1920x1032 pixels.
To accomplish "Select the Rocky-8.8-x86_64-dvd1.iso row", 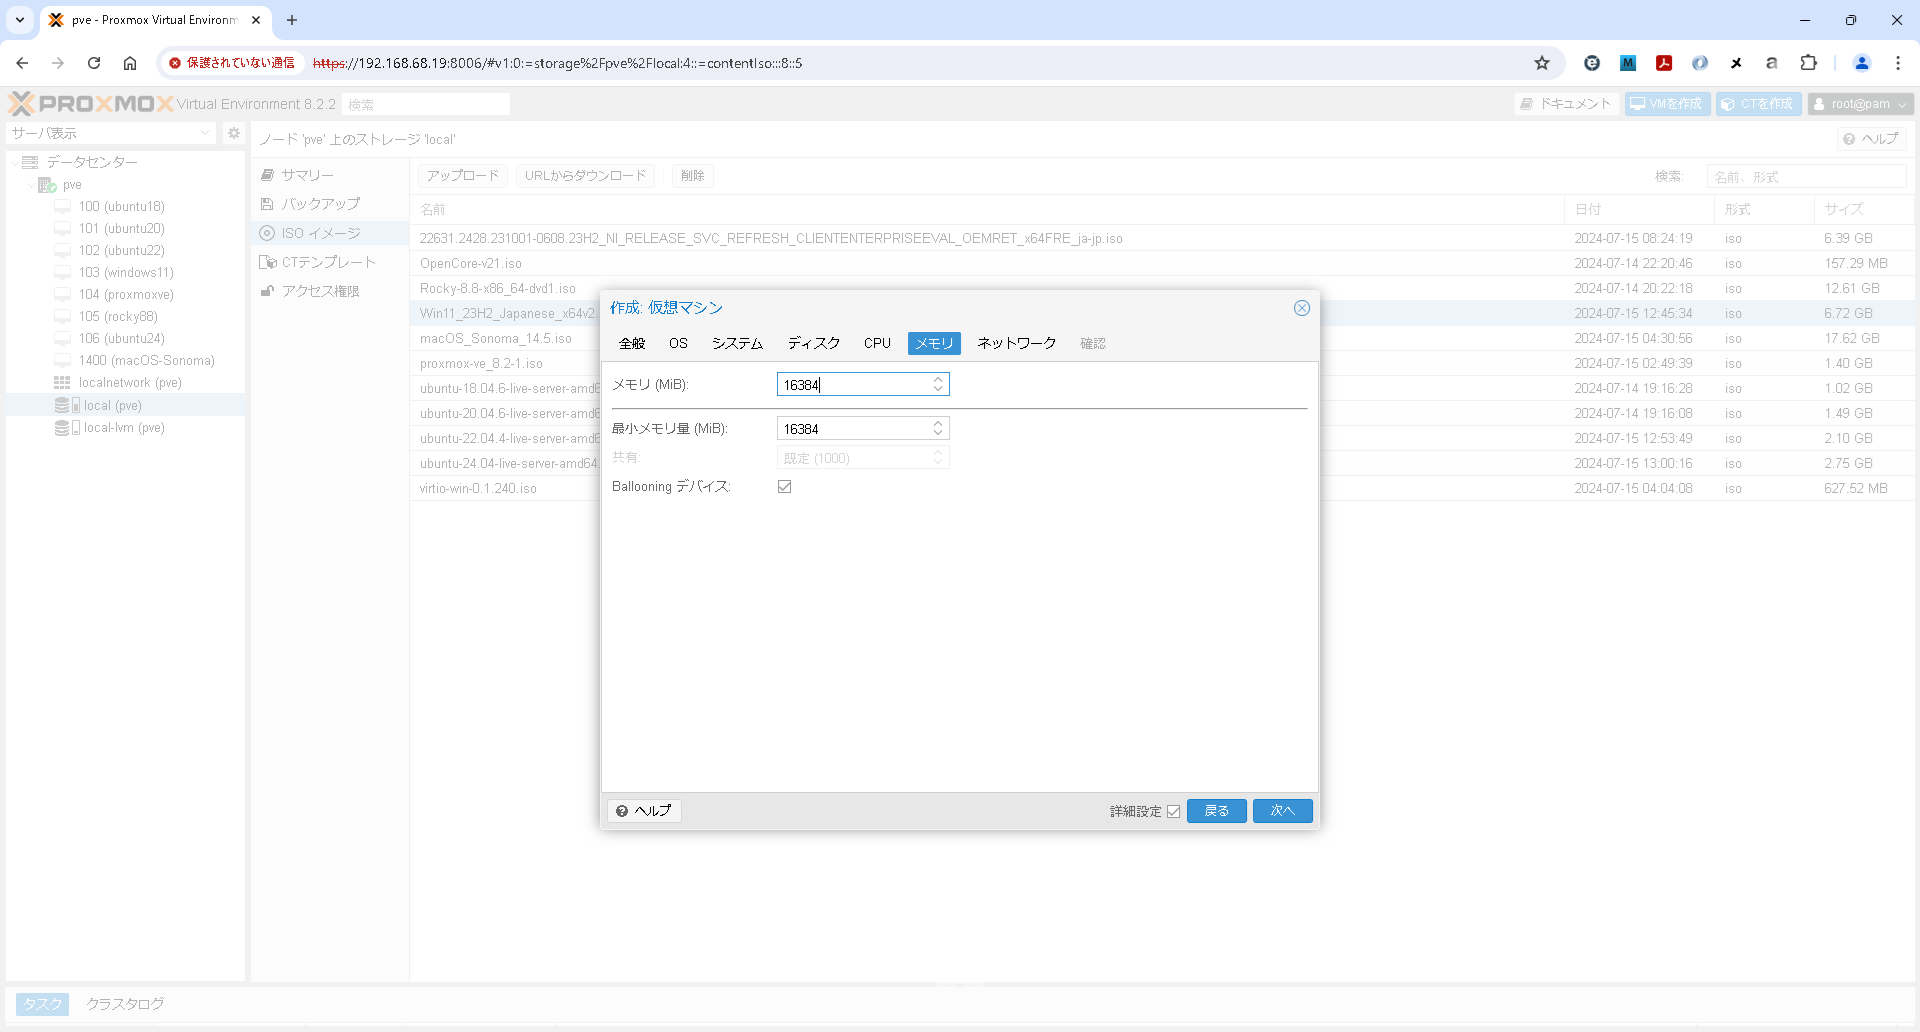I will click(1163, 289).
